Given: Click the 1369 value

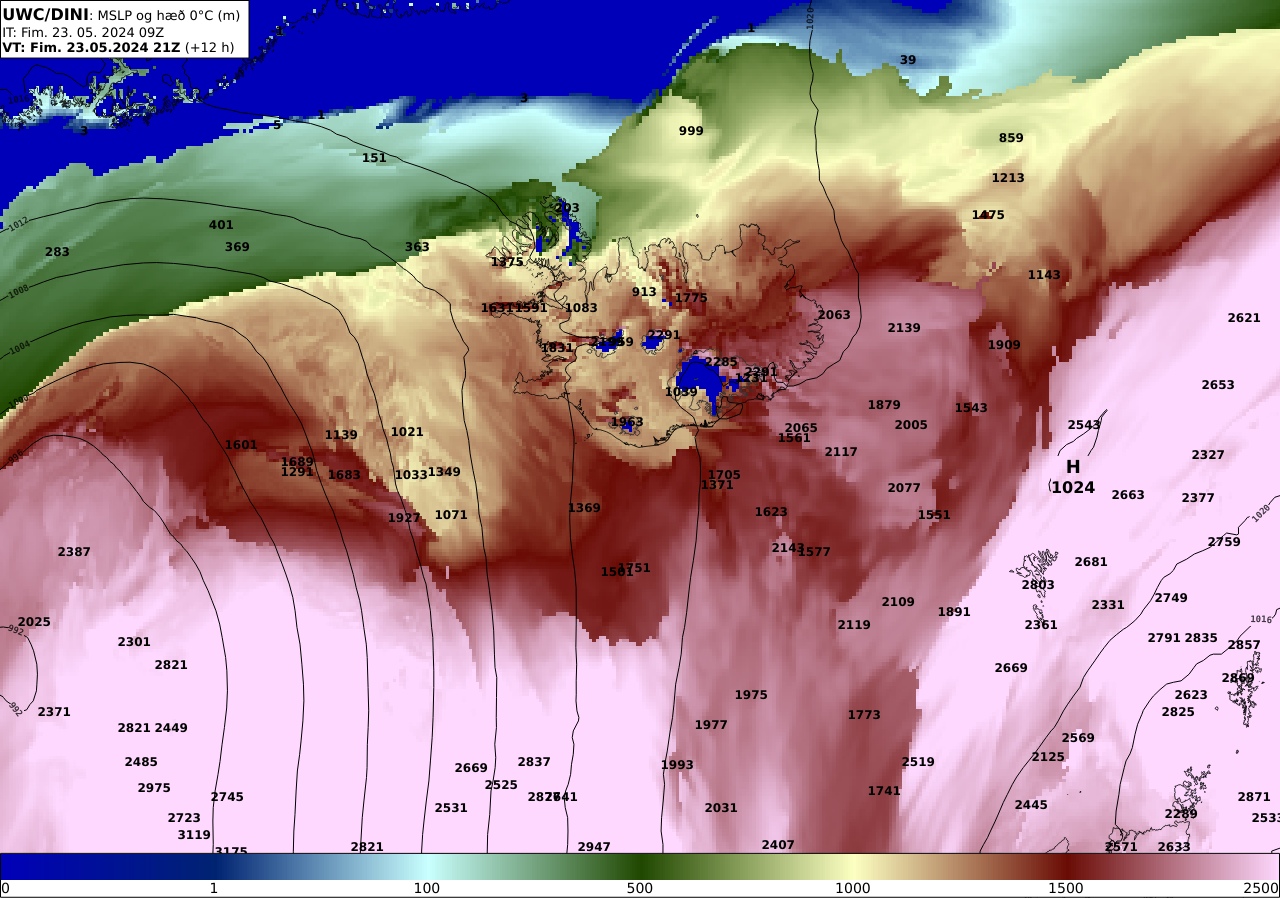Looking at the screenshot, I should point(584,508).
